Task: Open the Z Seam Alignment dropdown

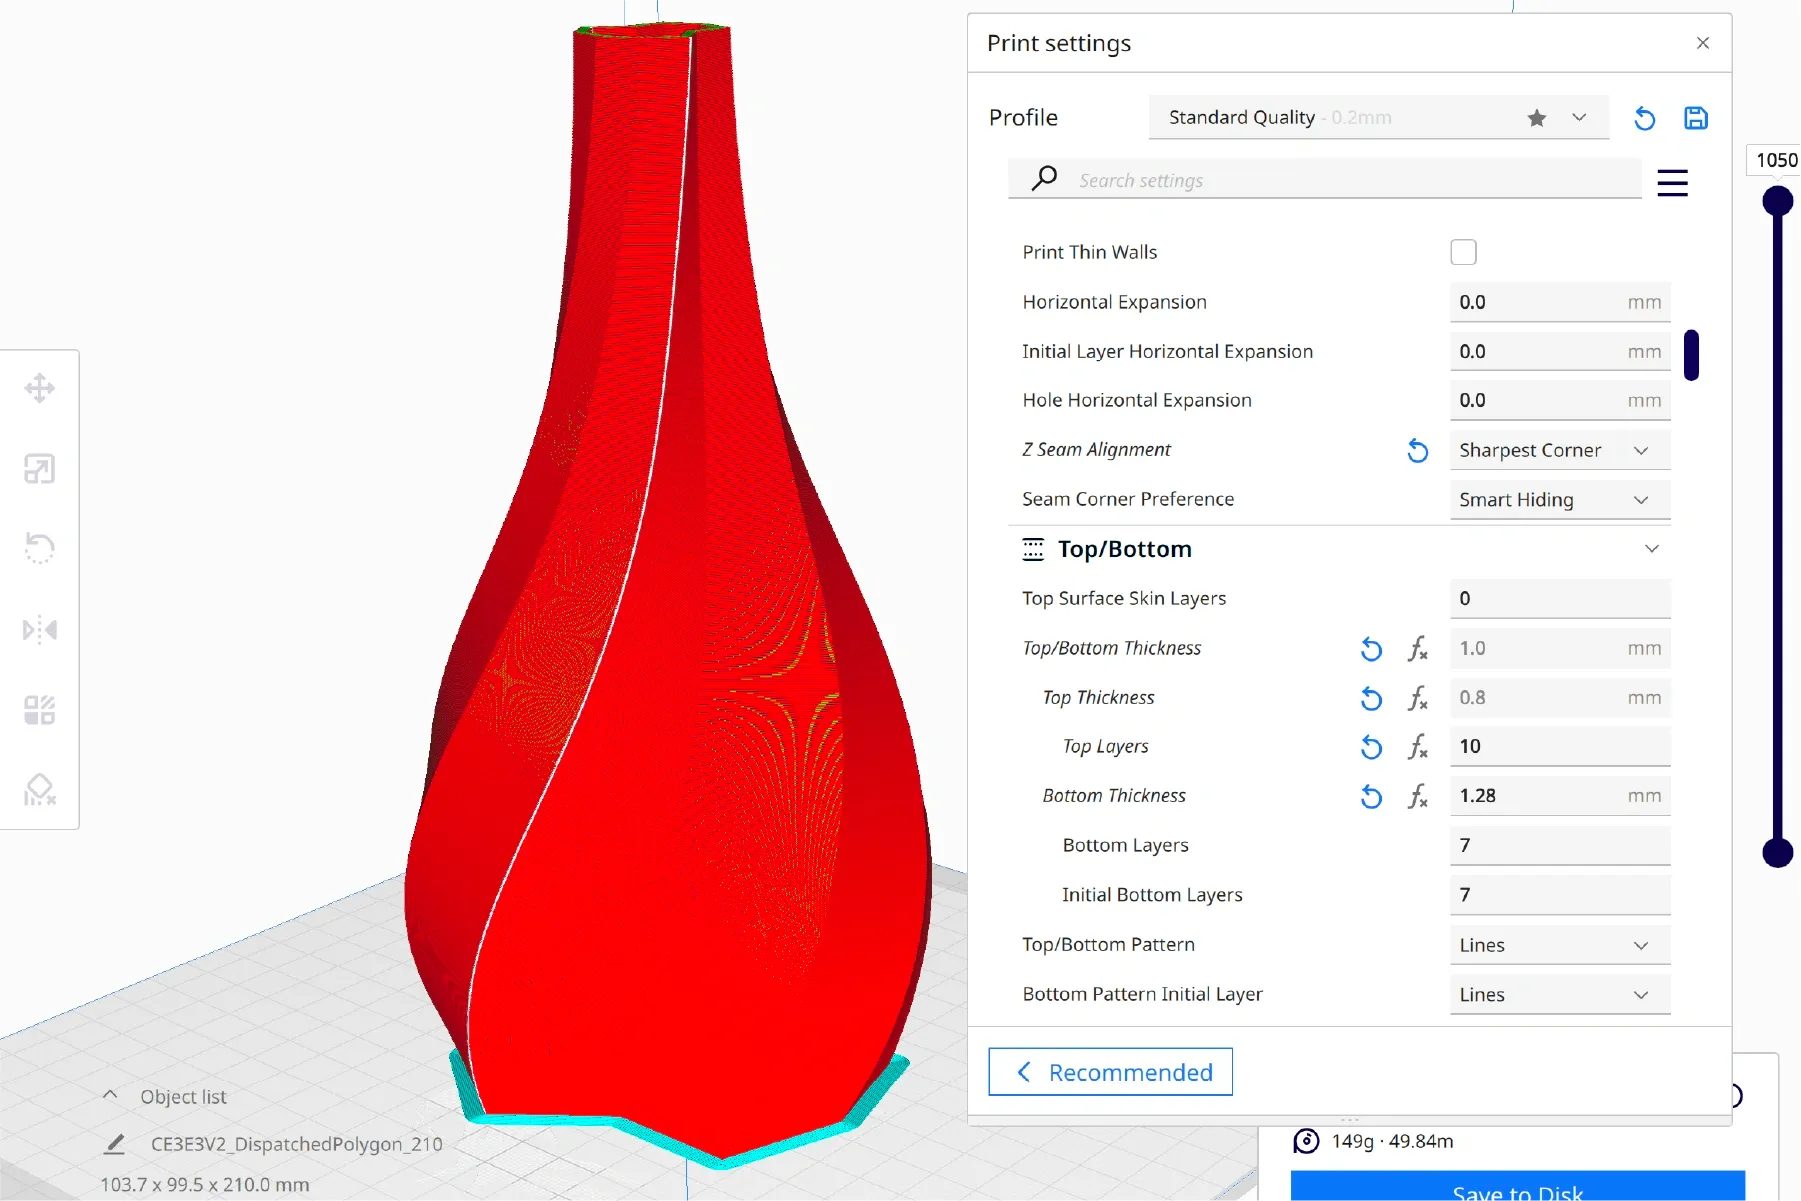Action: (1559, 451)
